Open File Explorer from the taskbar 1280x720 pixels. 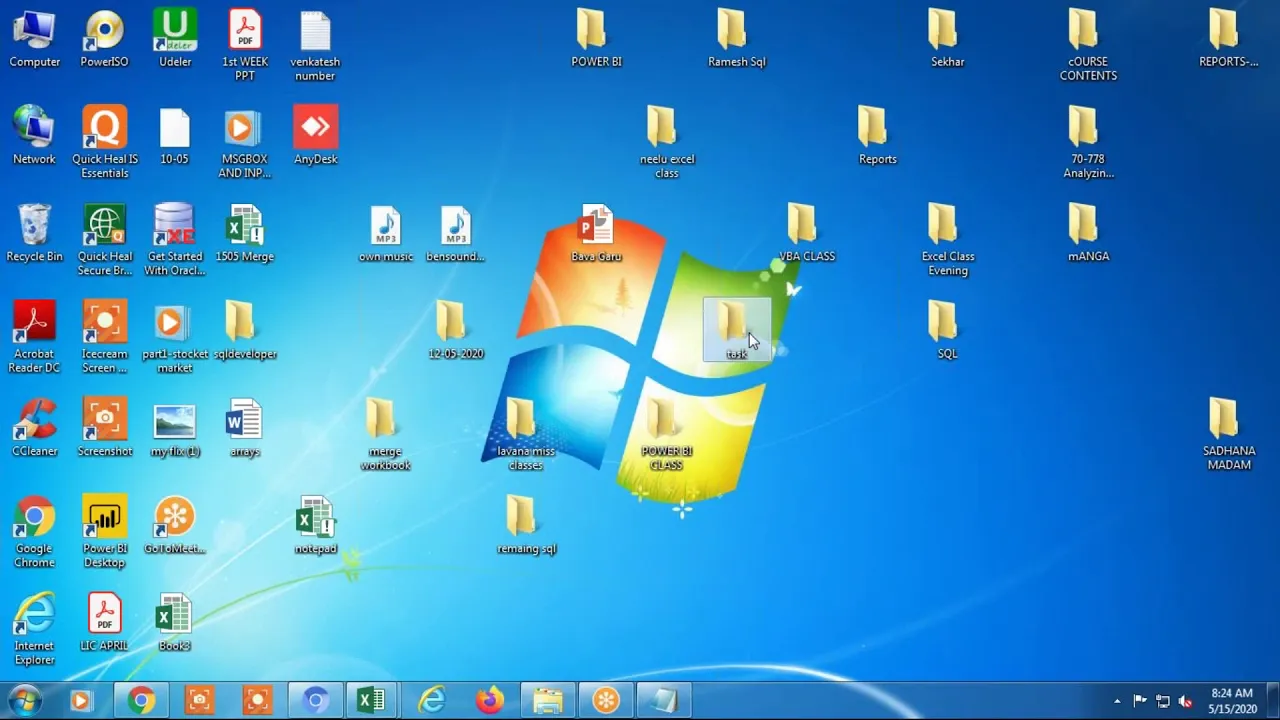pyautogui.click(x=548, y=701)
